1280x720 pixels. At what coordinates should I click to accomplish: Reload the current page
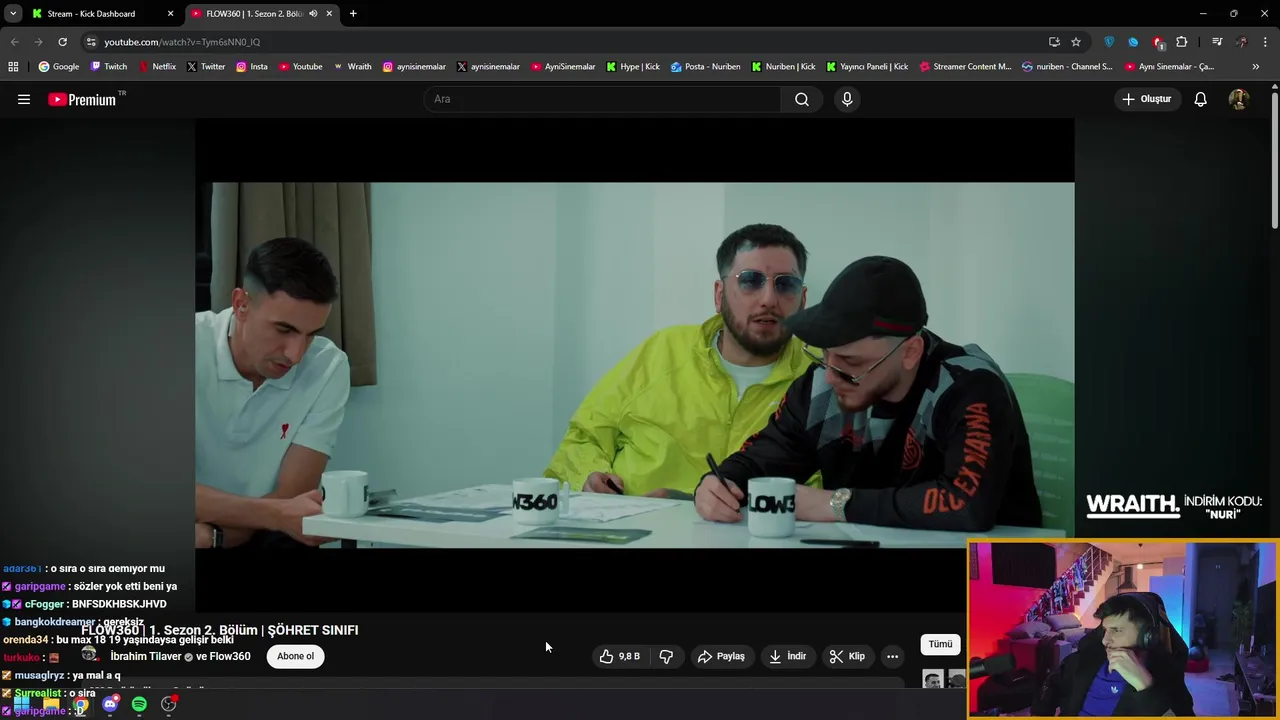click(x=62, y=42)
